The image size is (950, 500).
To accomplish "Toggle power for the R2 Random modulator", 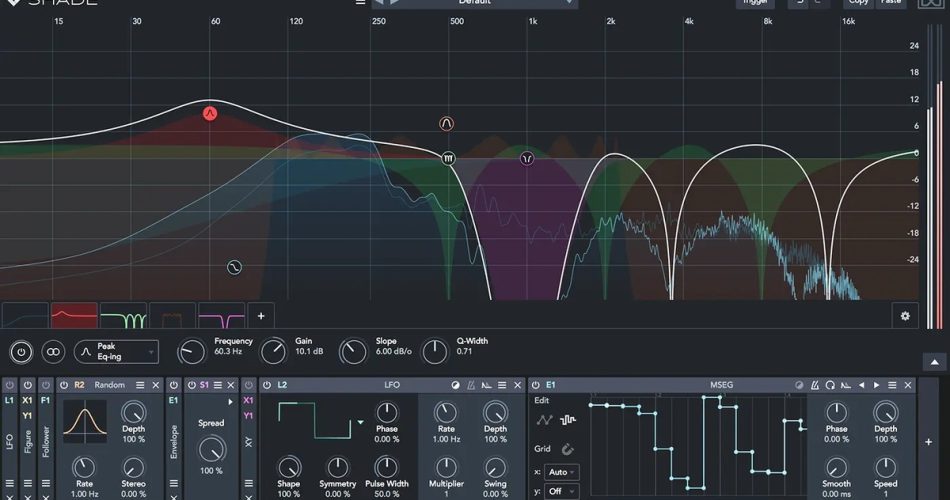I will coord(63,385).
